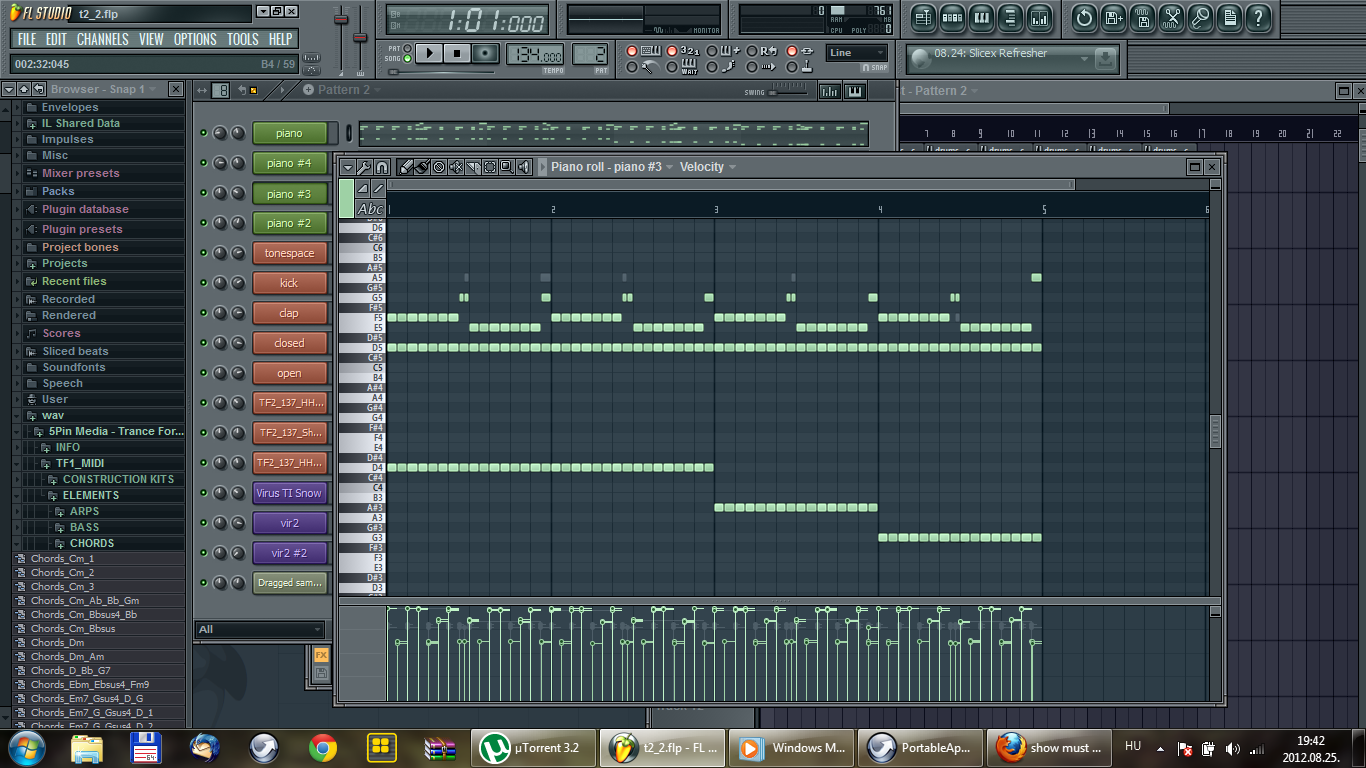Select the Paint brush tool in piano roll
Viewport: 1366px width, 768px height.
click(x=422, y=167)
